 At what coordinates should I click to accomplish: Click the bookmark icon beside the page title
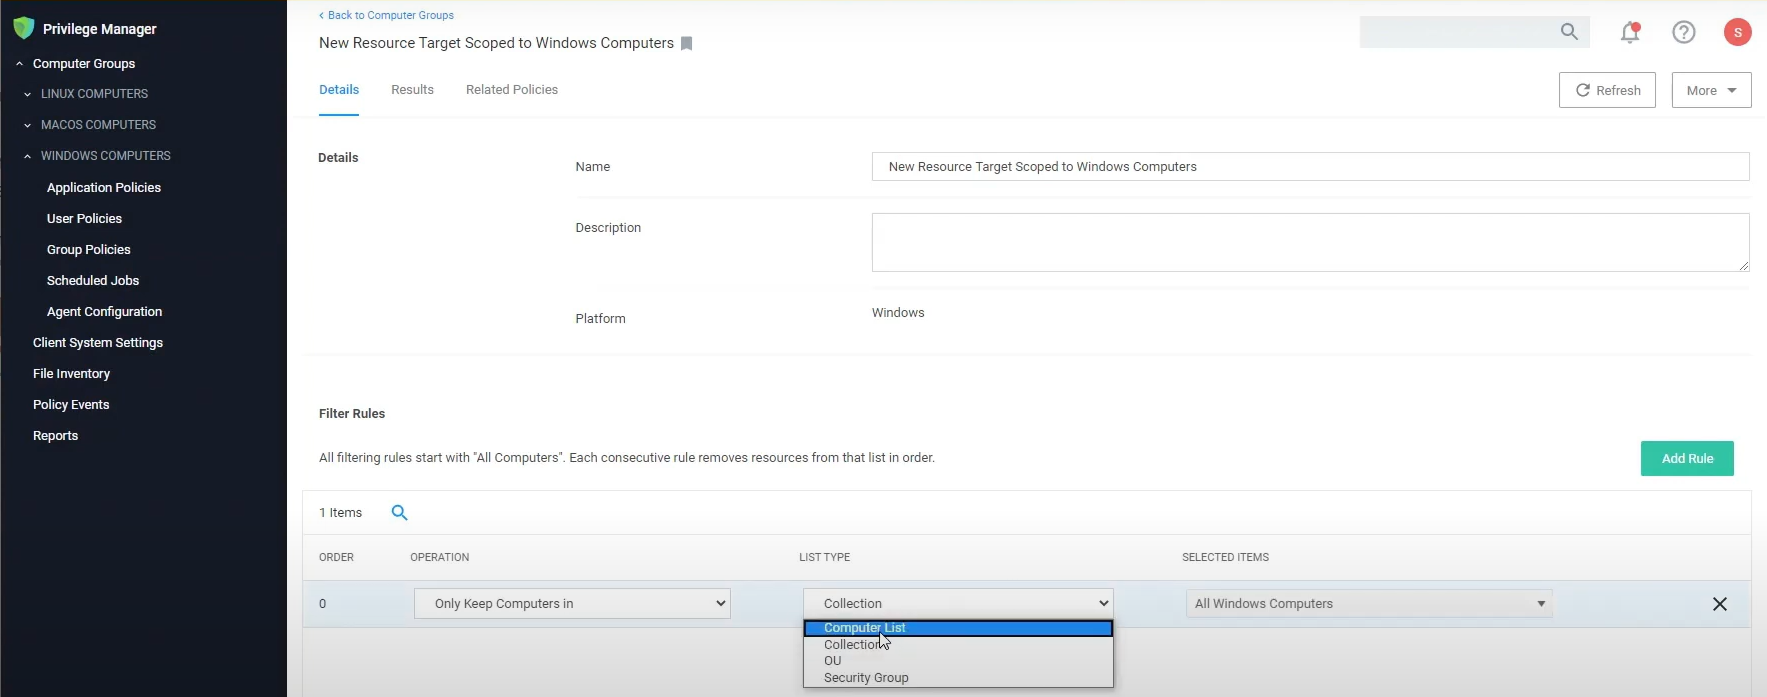(x=686, y=43)
